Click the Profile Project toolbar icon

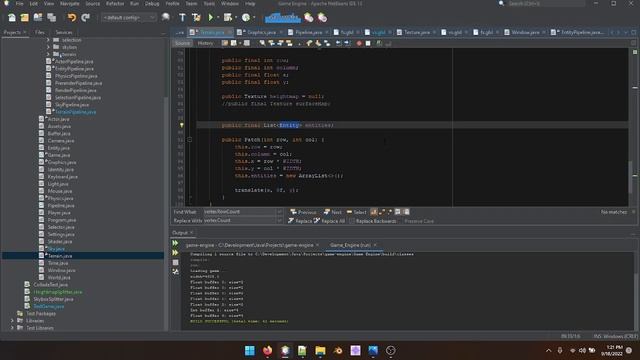click(246, 18)
